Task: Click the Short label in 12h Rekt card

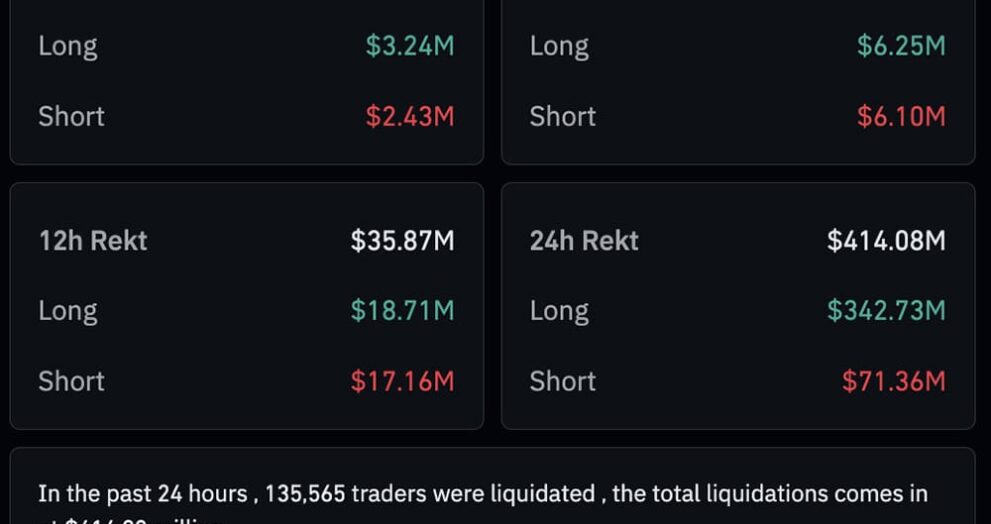Action: pos(71,381)
